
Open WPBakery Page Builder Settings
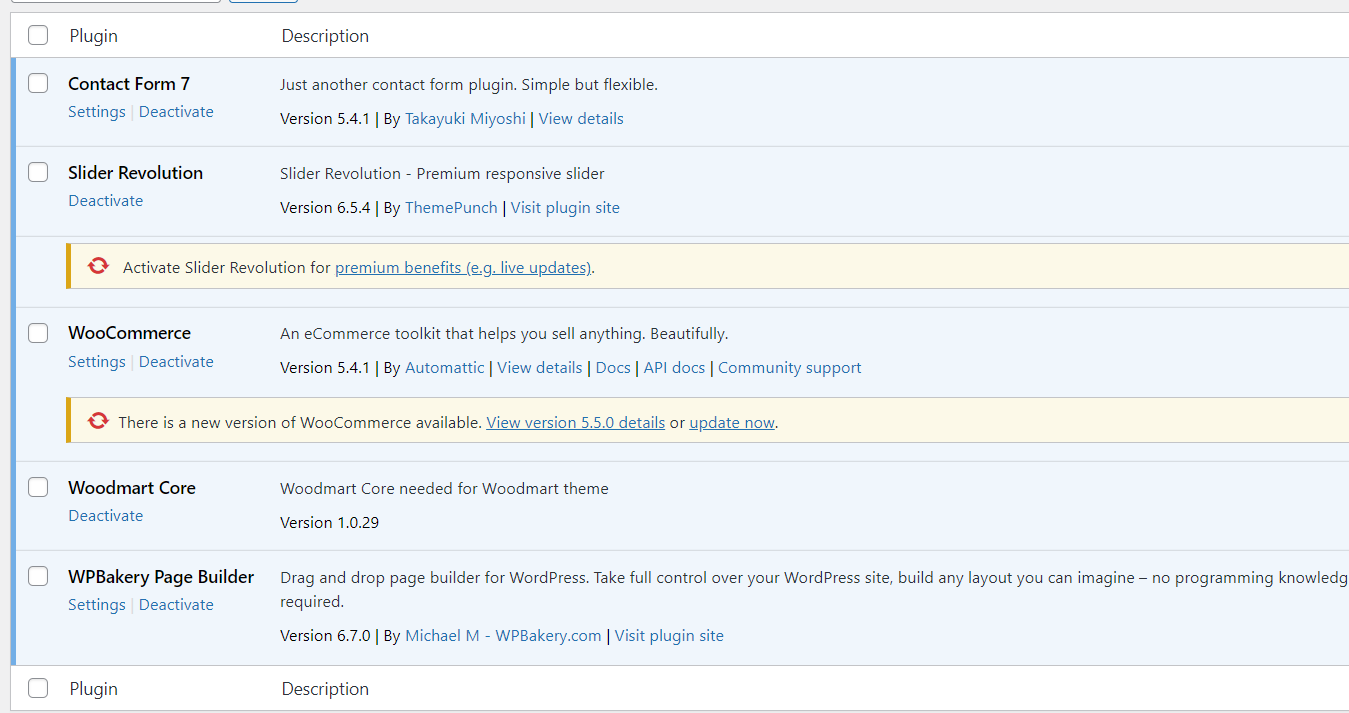97,605
